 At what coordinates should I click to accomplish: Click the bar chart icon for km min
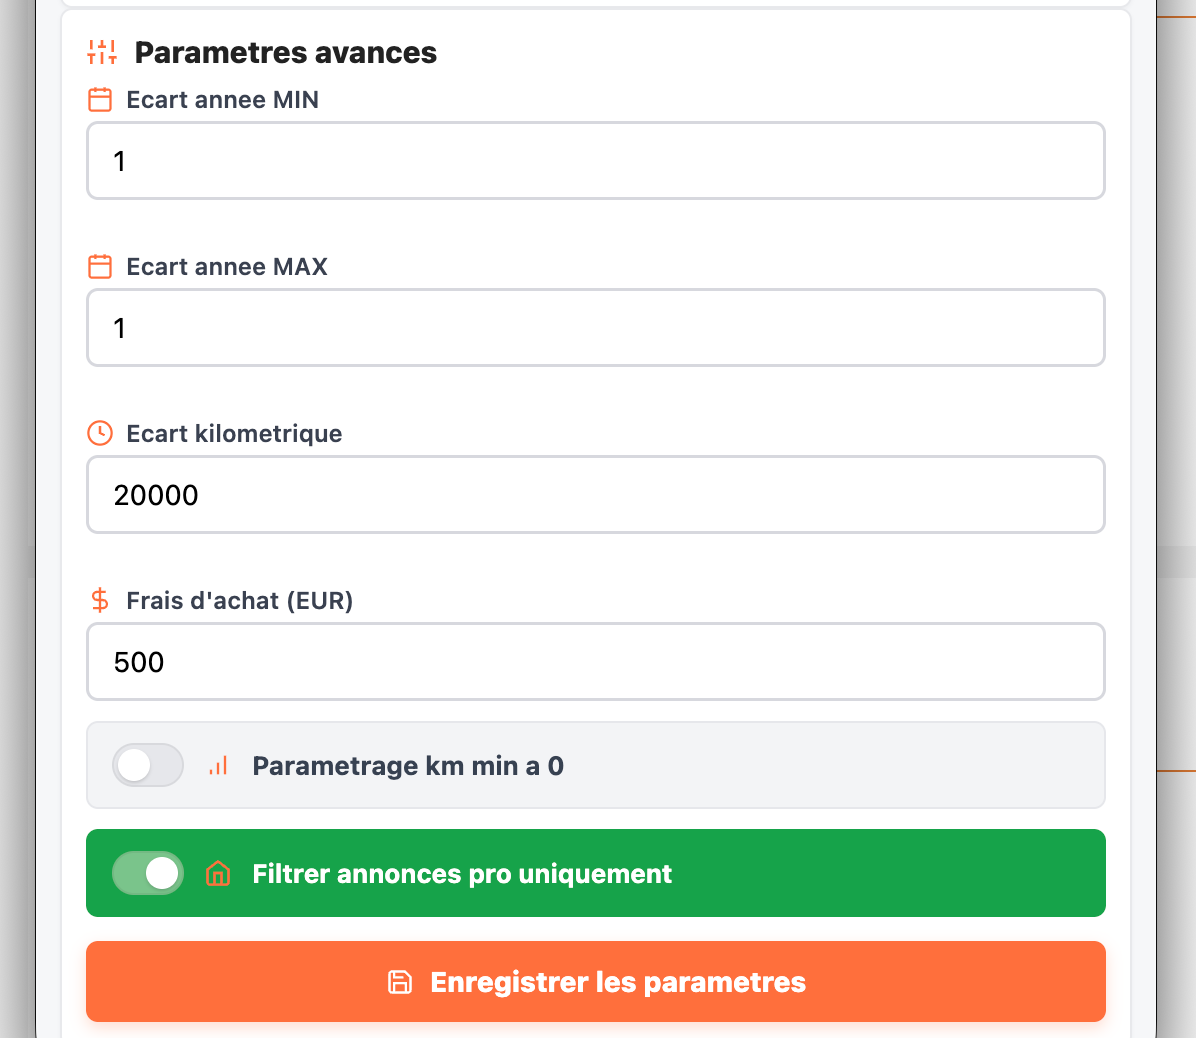[x=218, y=766]
